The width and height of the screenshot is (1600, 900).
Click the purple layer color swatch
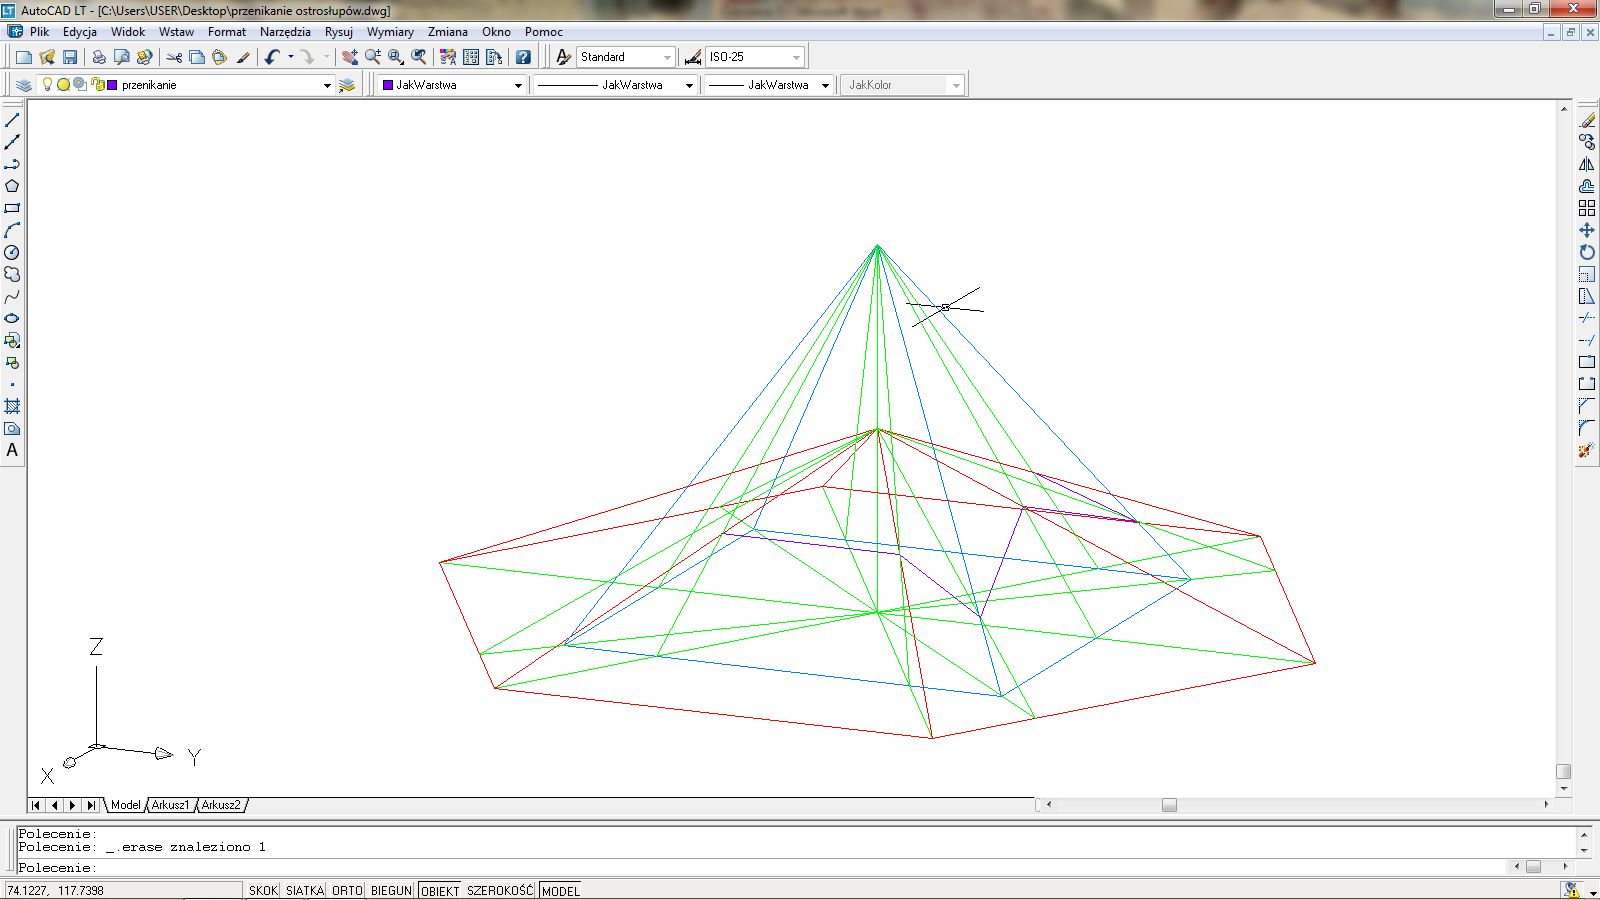point(112,85)
